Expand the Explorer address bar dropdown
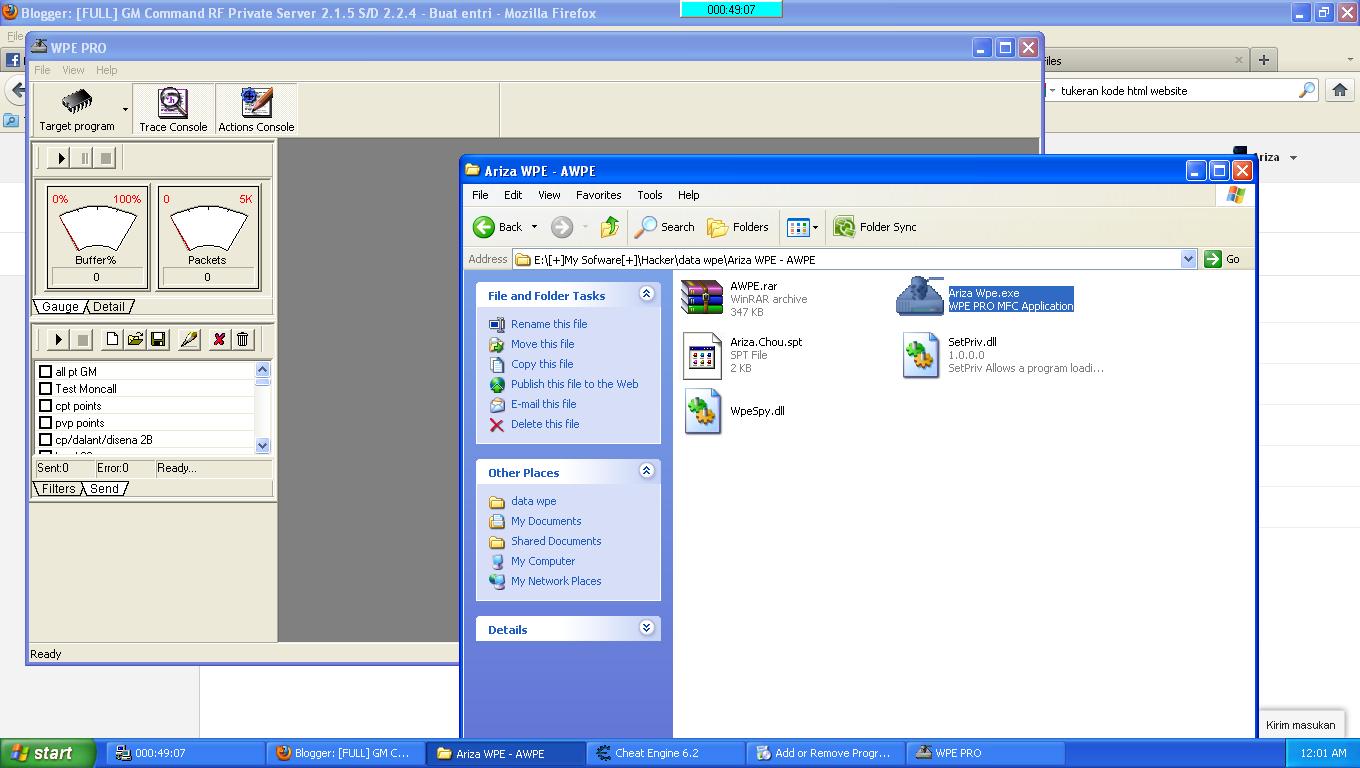 1189,258
